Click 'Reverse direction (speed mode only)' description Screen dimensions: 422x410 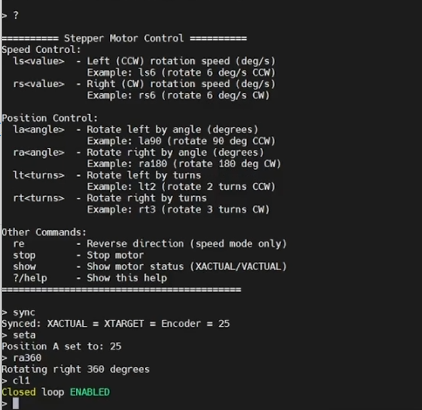point(187,244)
